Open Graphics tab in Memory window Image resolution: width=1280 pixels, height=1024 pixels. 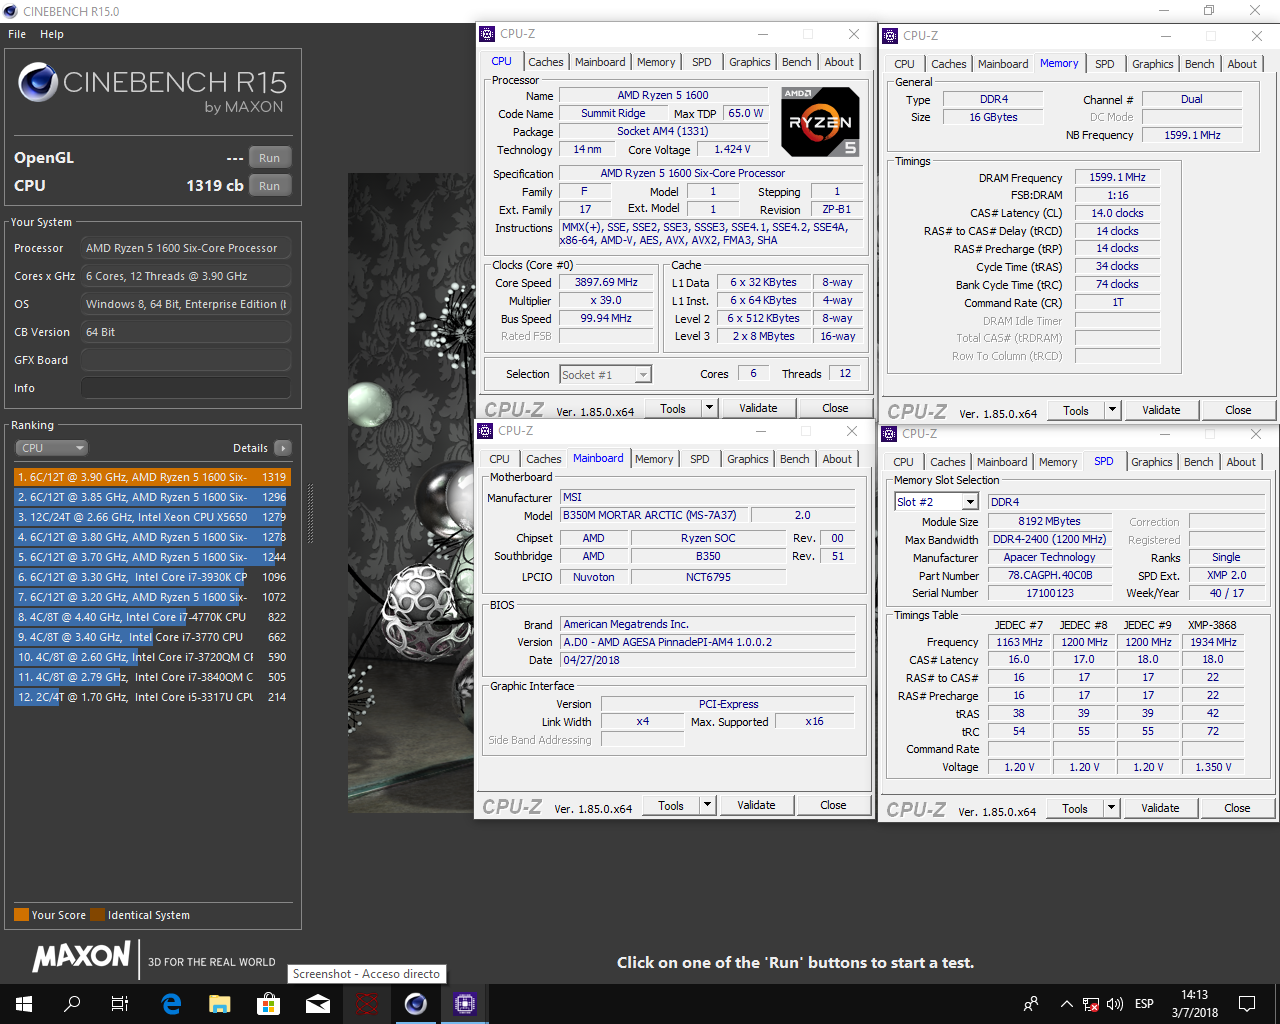tap(1153, 64)
